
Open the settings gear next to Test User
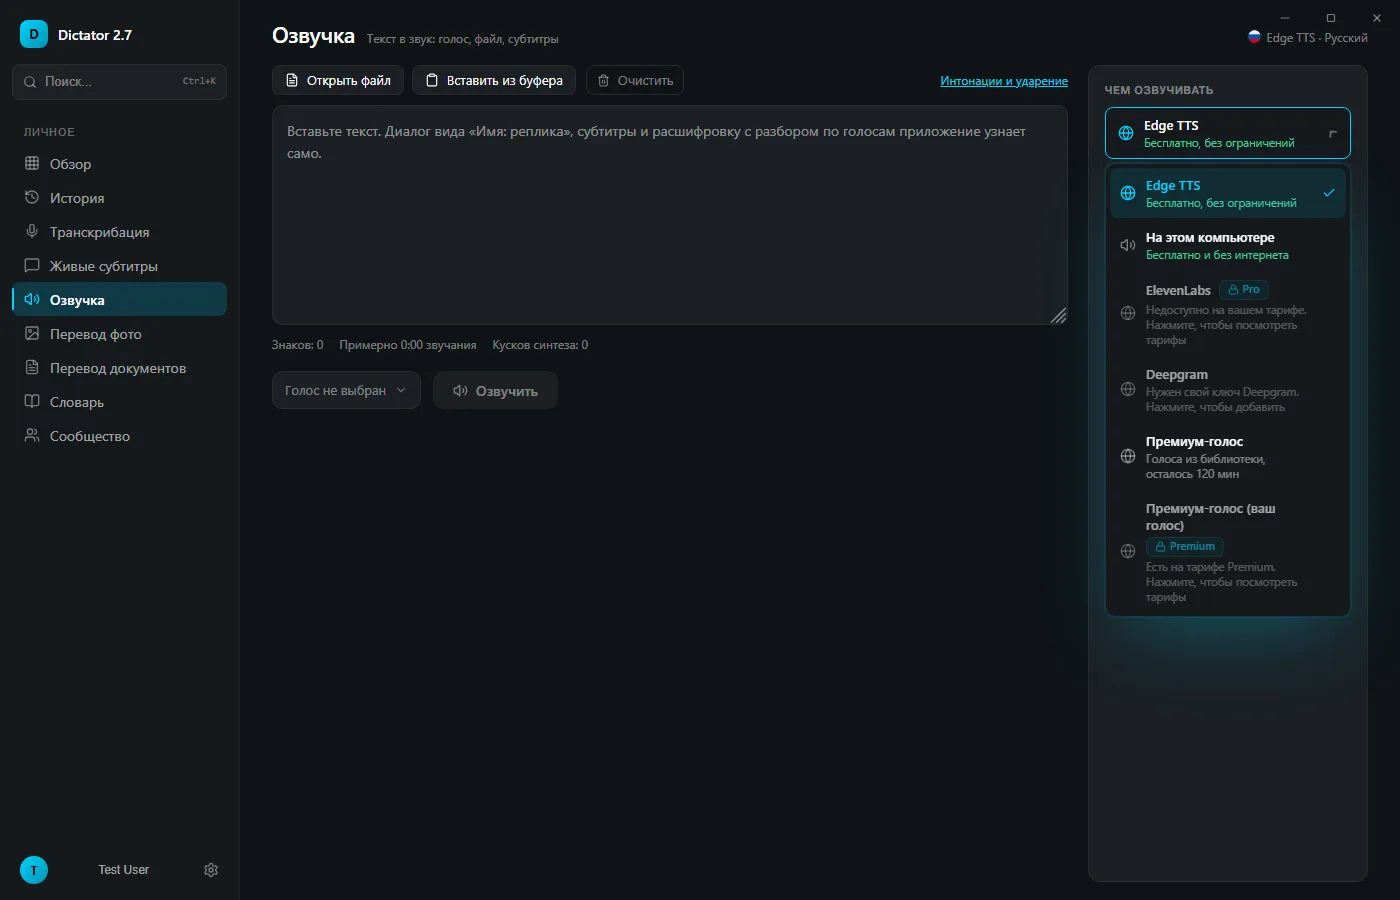click(211, 870)
